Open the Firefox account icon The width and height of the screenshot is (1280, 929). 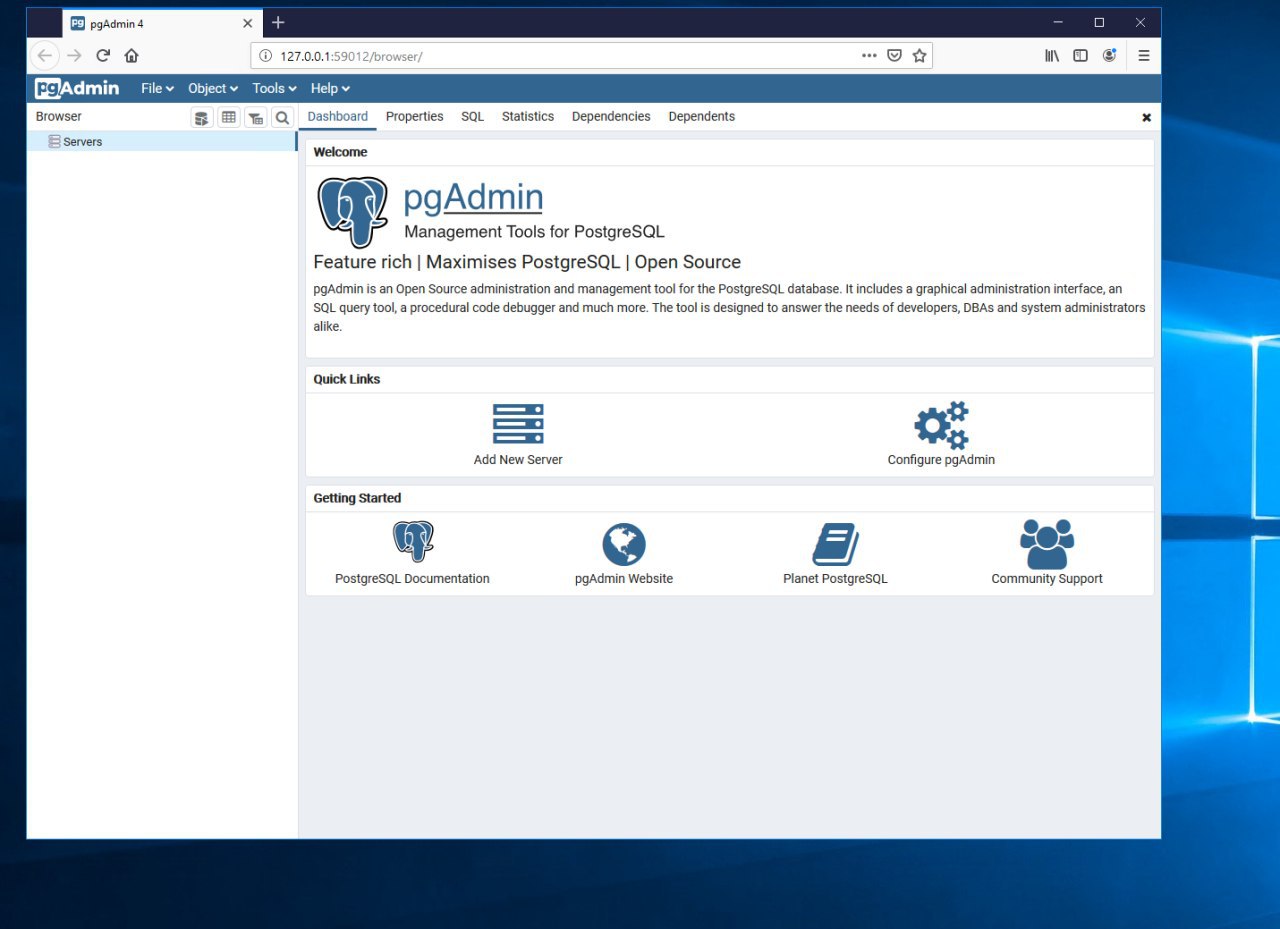pyautogui.click(x=1109, y=56)
